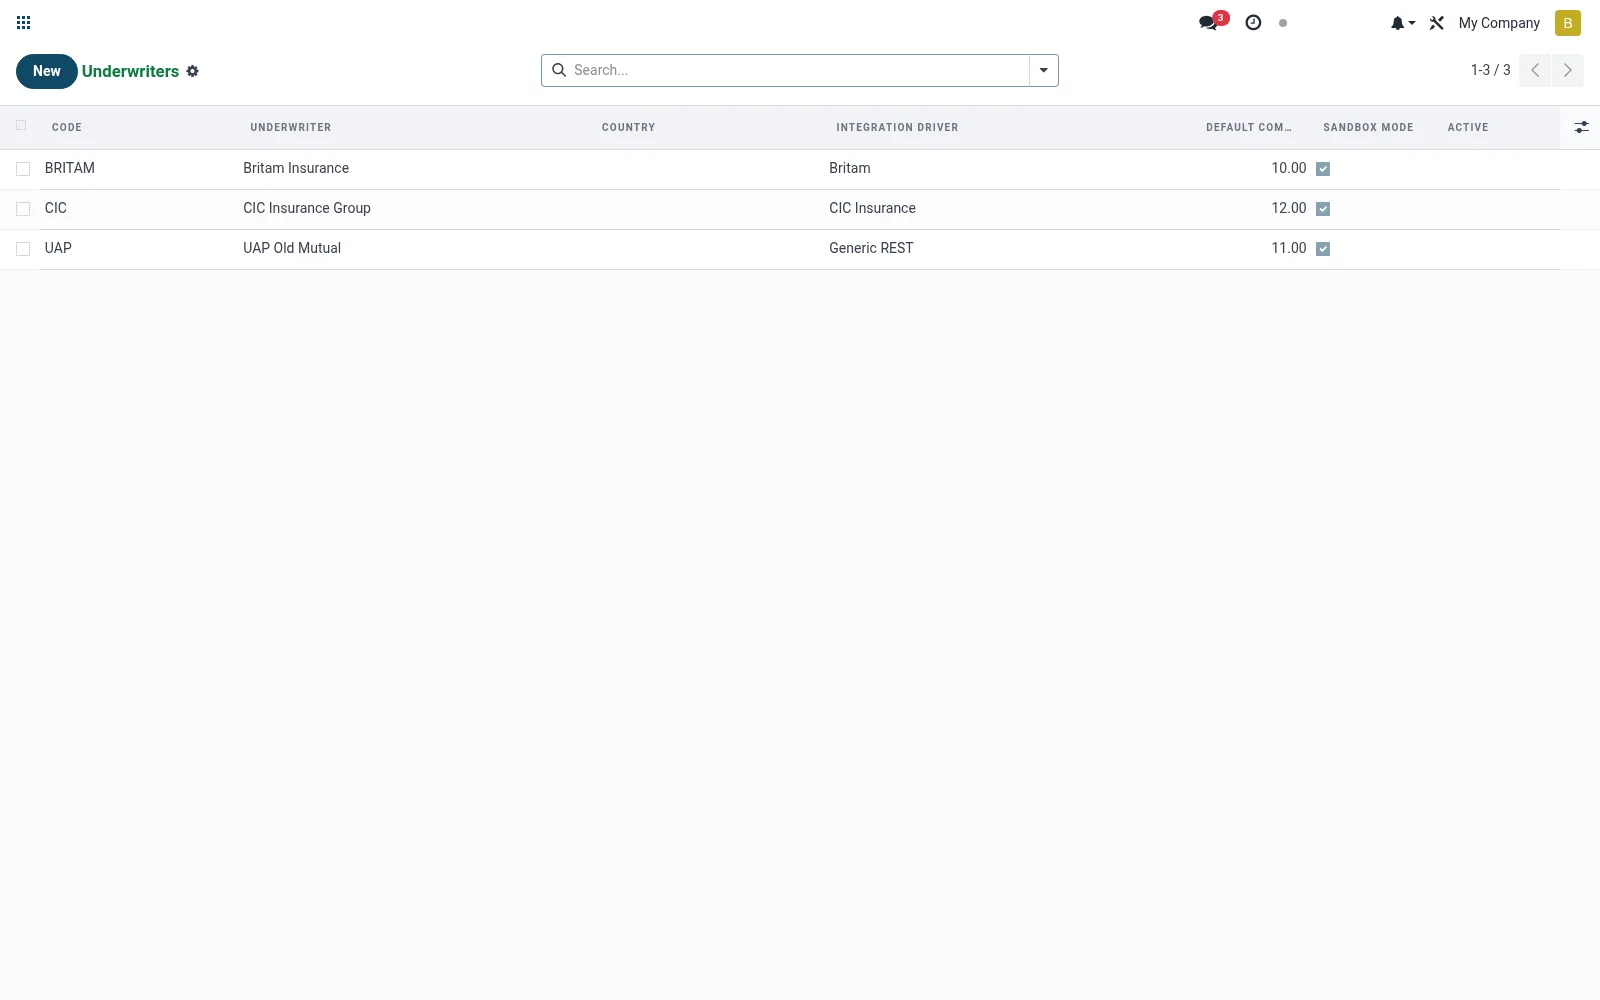Screen dimensions: 1600x1000
Task: Open the main apps grid menu
Action: [24, 23]
